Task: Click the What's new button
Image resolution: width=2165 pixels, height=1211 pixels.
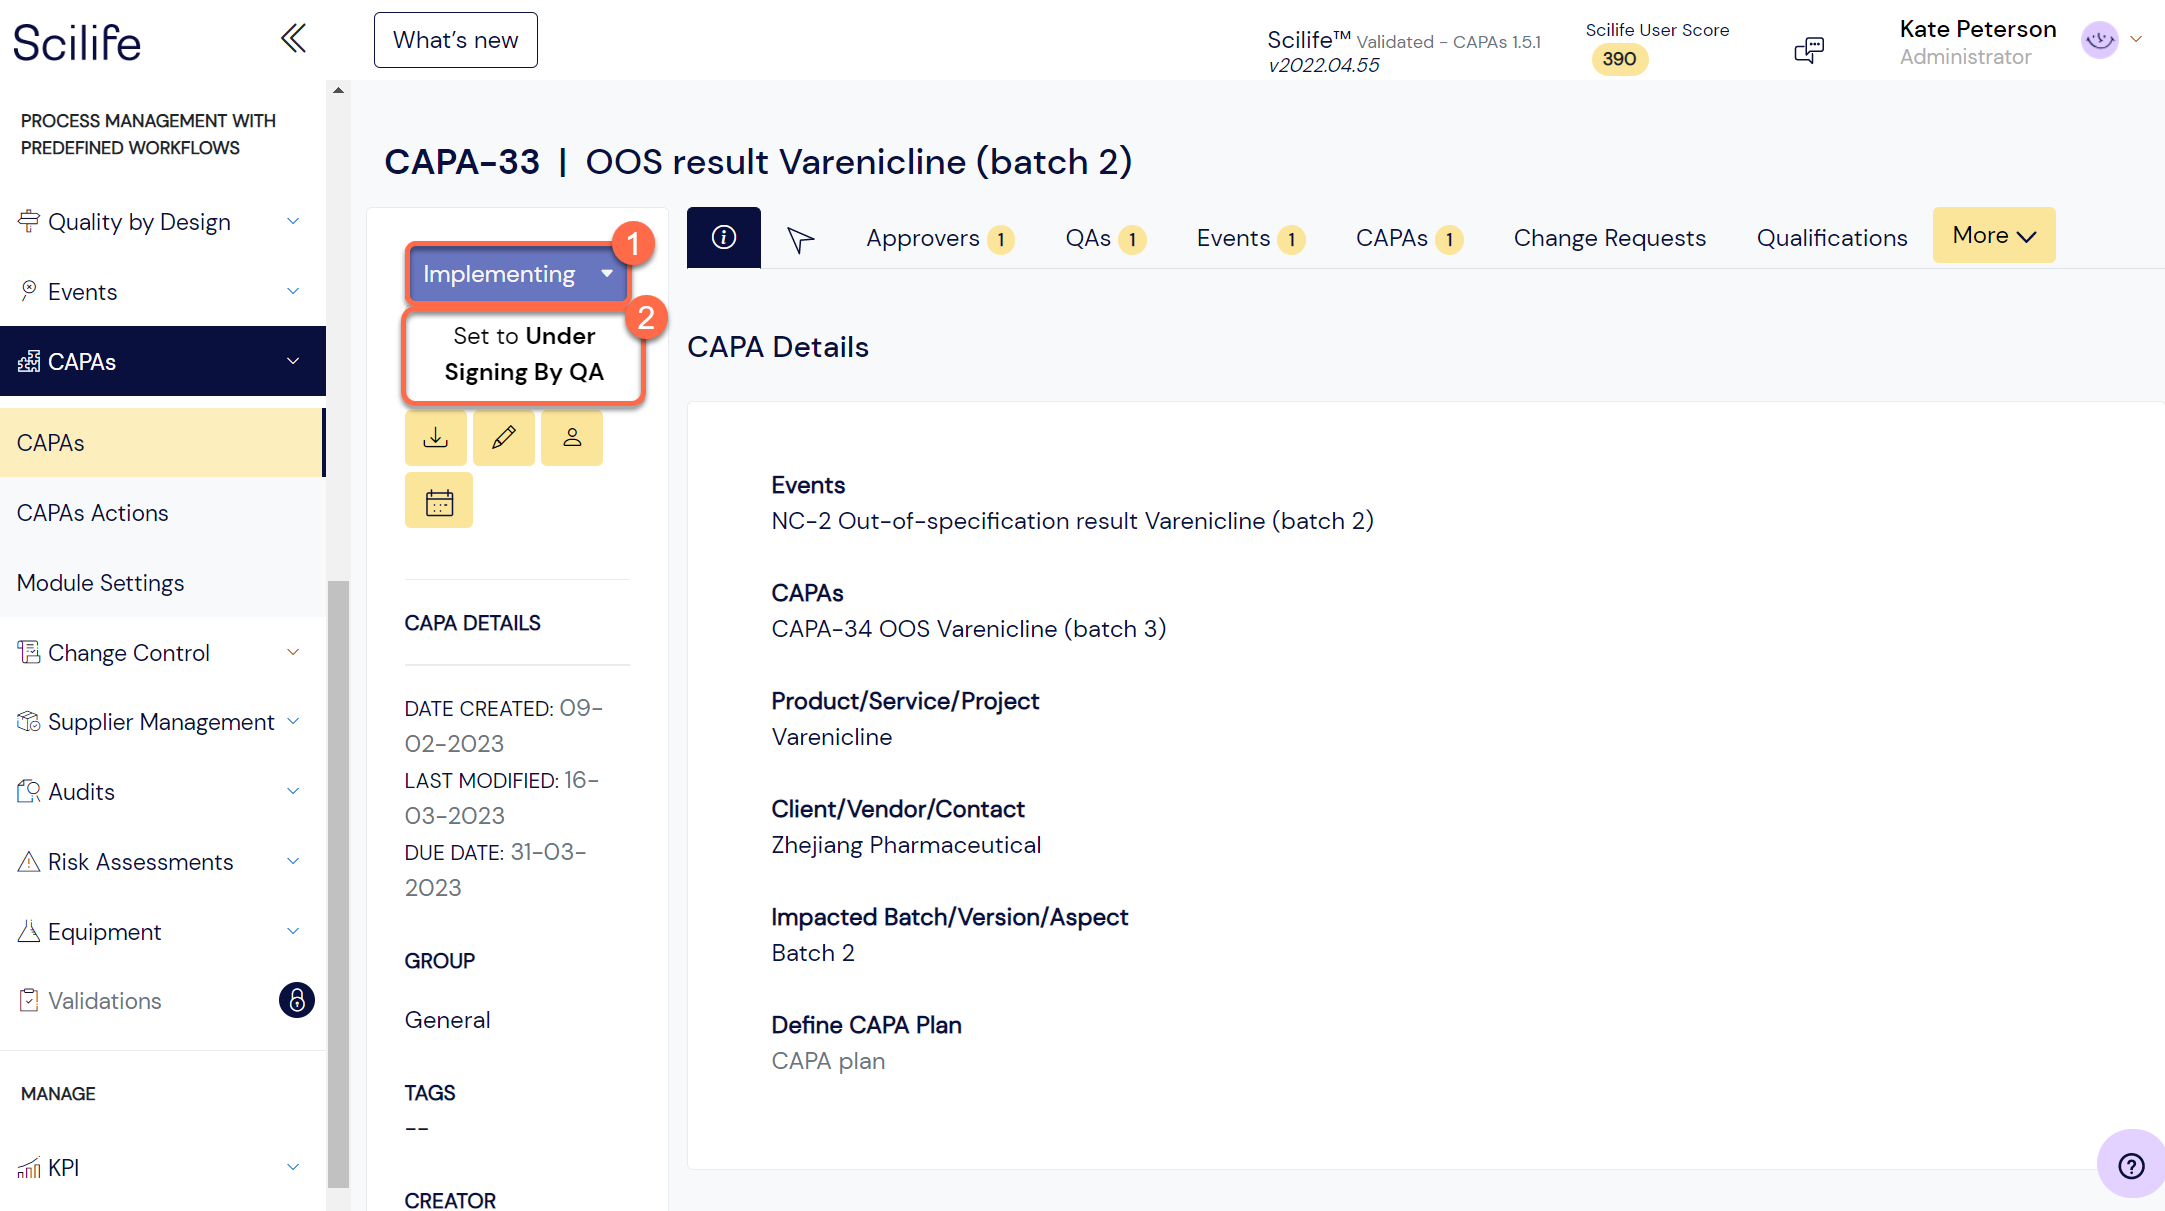Action: [455, 39]
